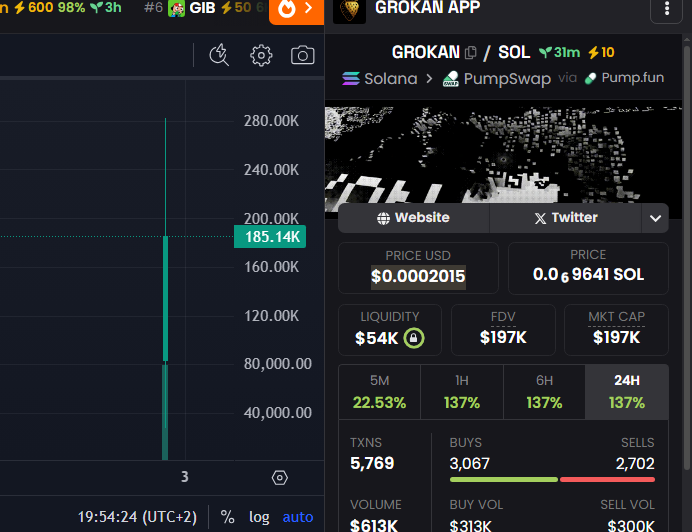The image size is (692, 532).
Task: Copy the GROKAN token address icon
Action: pos(470,53)
